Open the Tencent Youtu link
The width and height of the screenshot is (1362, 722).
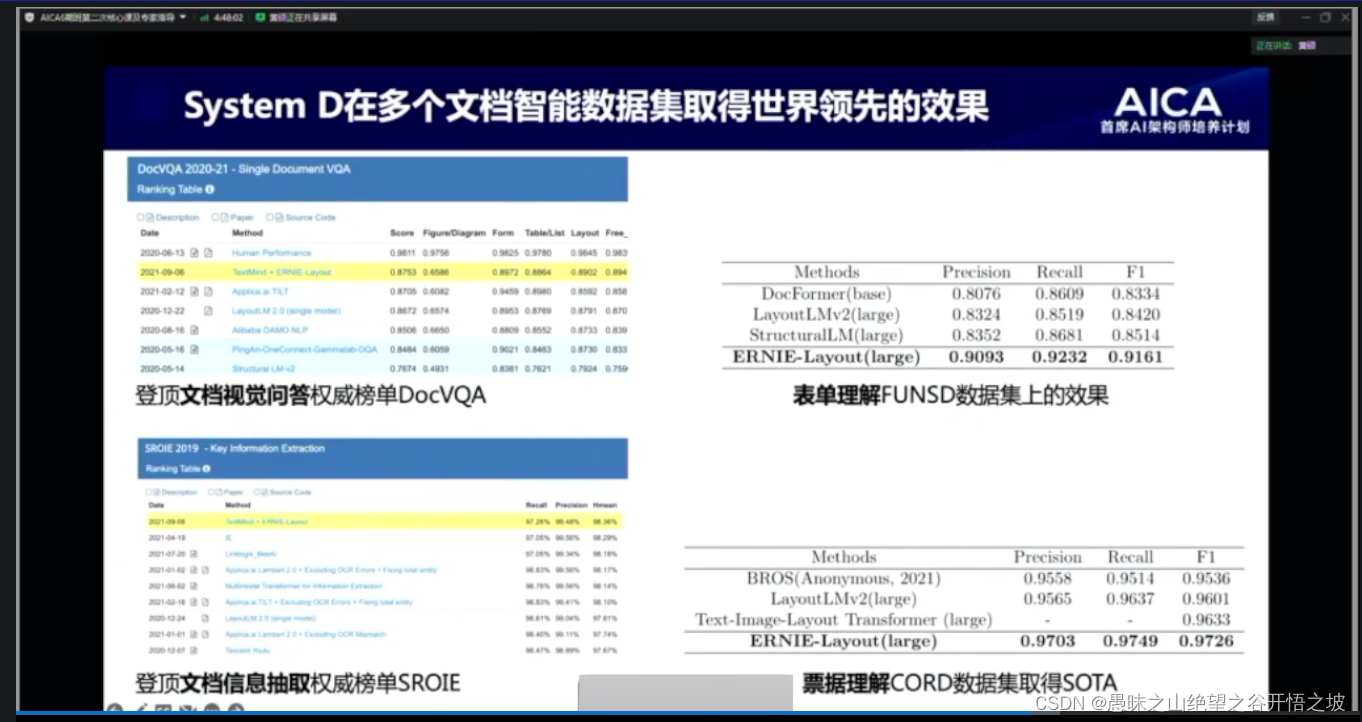(x=246, y=651)
